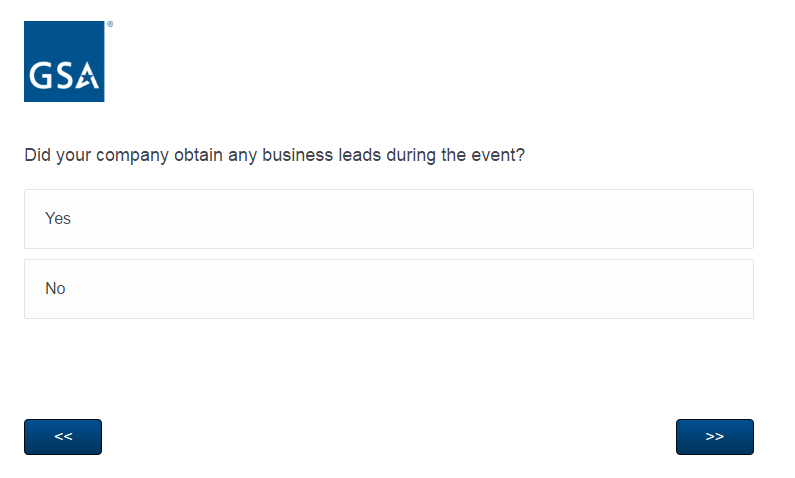This screenshot has height=478, width=795.
Task: Select the No answer option
Action: point(388,289)
